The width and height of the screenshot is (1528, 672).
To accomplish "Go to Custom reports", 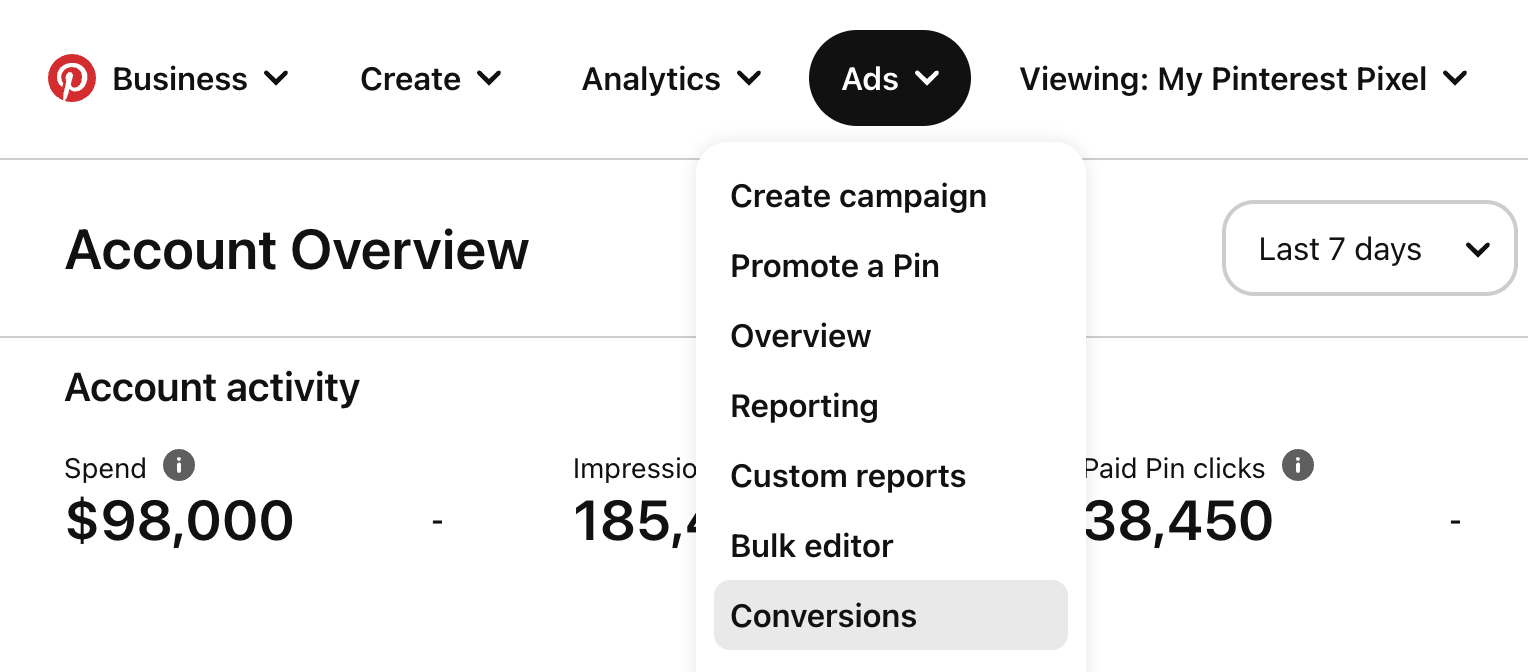I will pos(848,476).
